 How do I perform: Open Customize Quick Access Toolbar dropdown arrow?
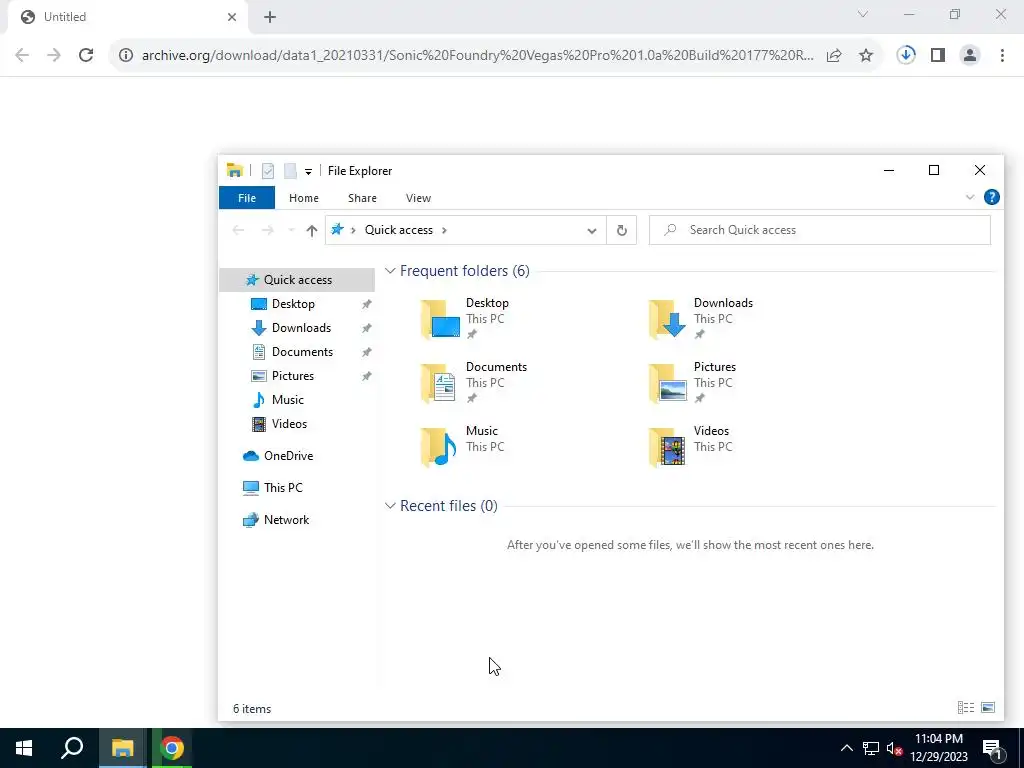pos(308,172)
